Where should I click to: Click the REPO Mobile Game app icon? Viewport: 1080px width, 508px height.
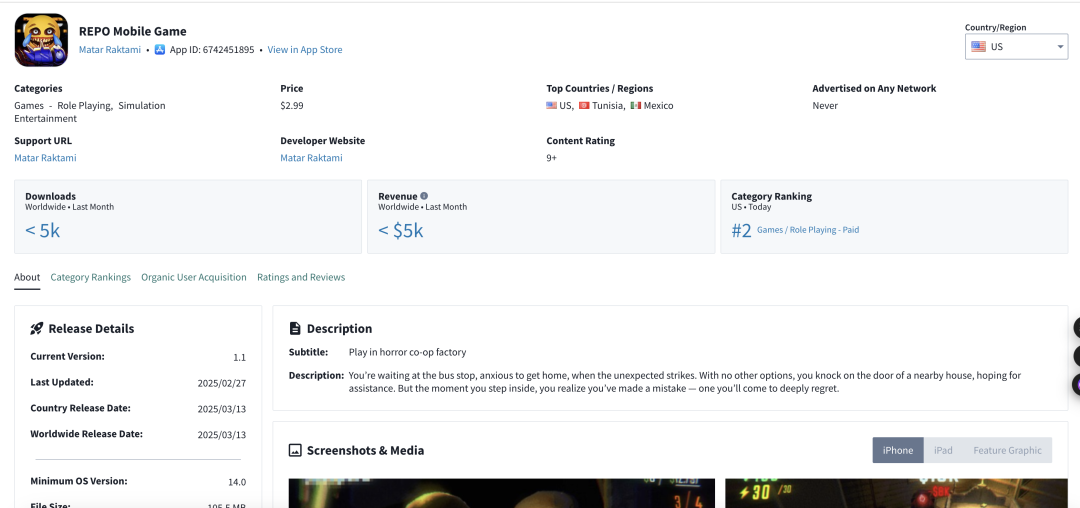coord(41,40)
